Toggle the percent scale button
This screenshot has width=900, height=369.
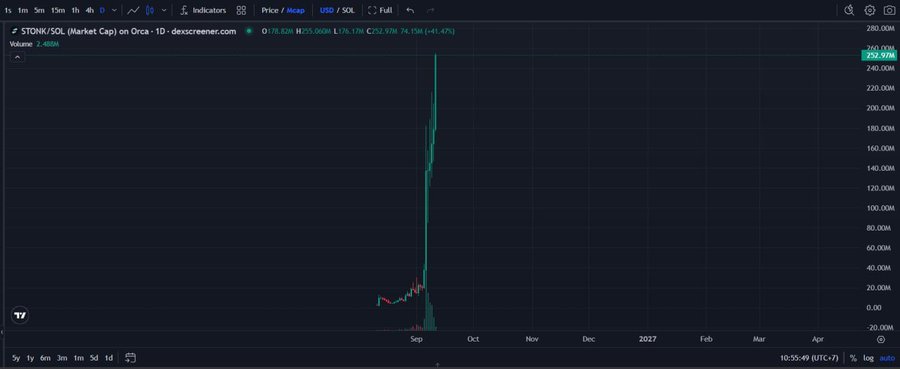[x=854, y=358]
